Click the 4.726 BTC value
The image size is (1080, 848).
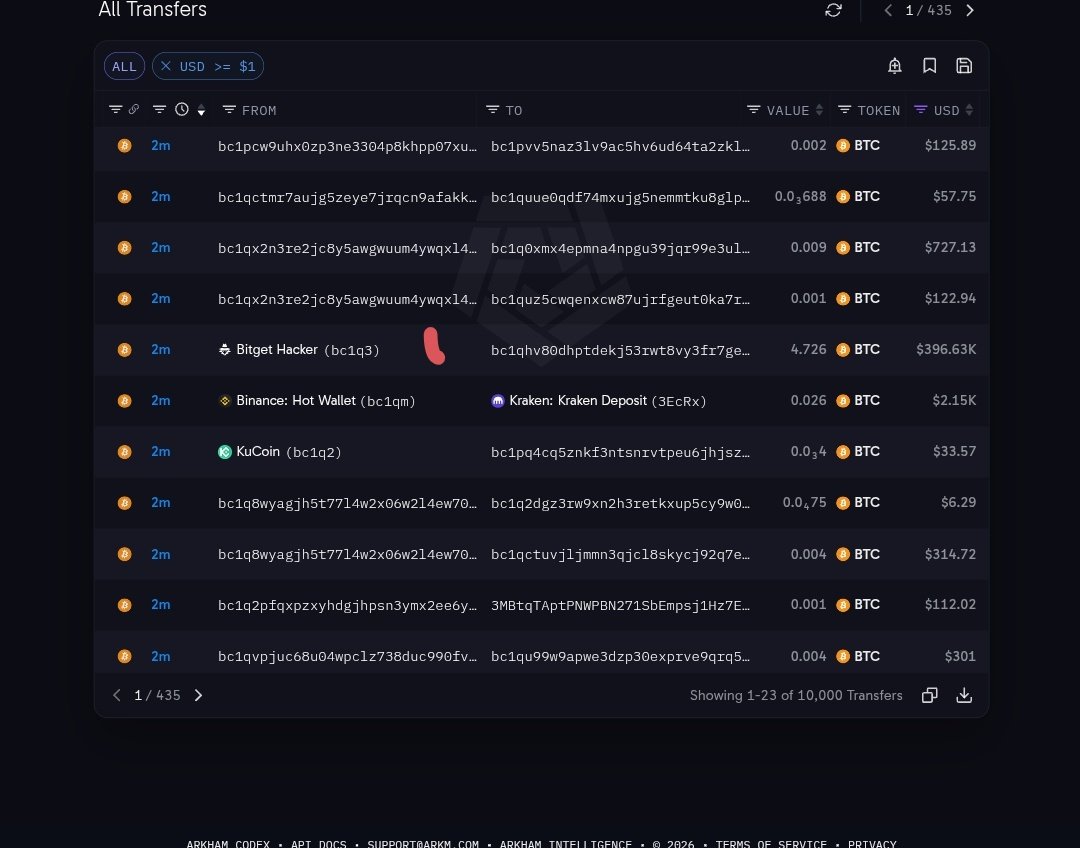click(x=808, y=350)
